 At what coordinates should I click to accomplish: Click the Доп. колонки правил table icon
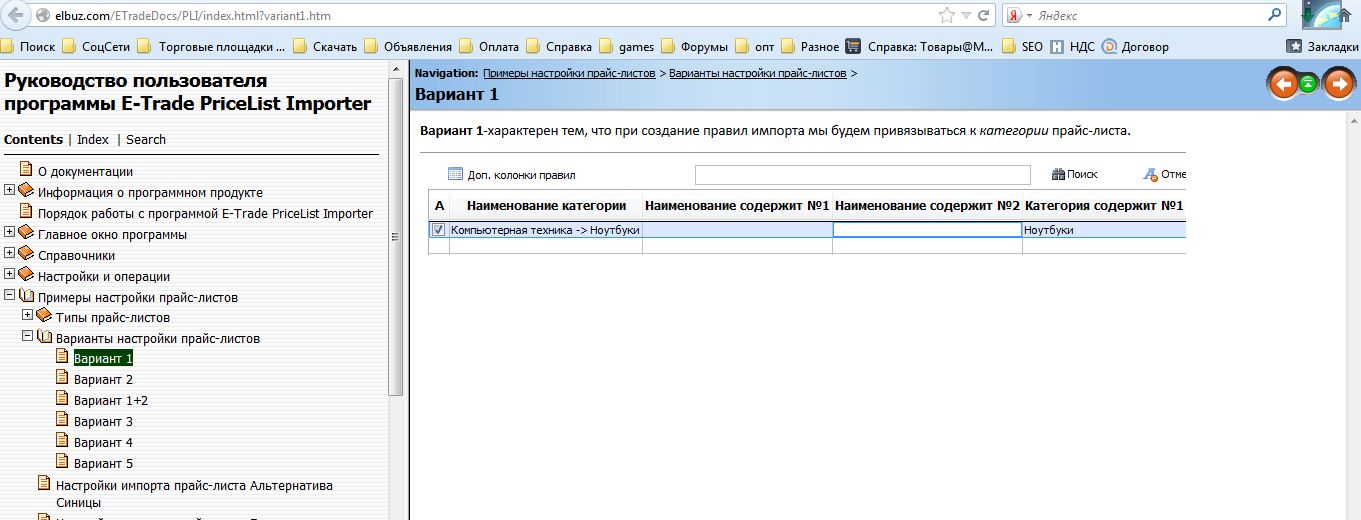[456, 174]
